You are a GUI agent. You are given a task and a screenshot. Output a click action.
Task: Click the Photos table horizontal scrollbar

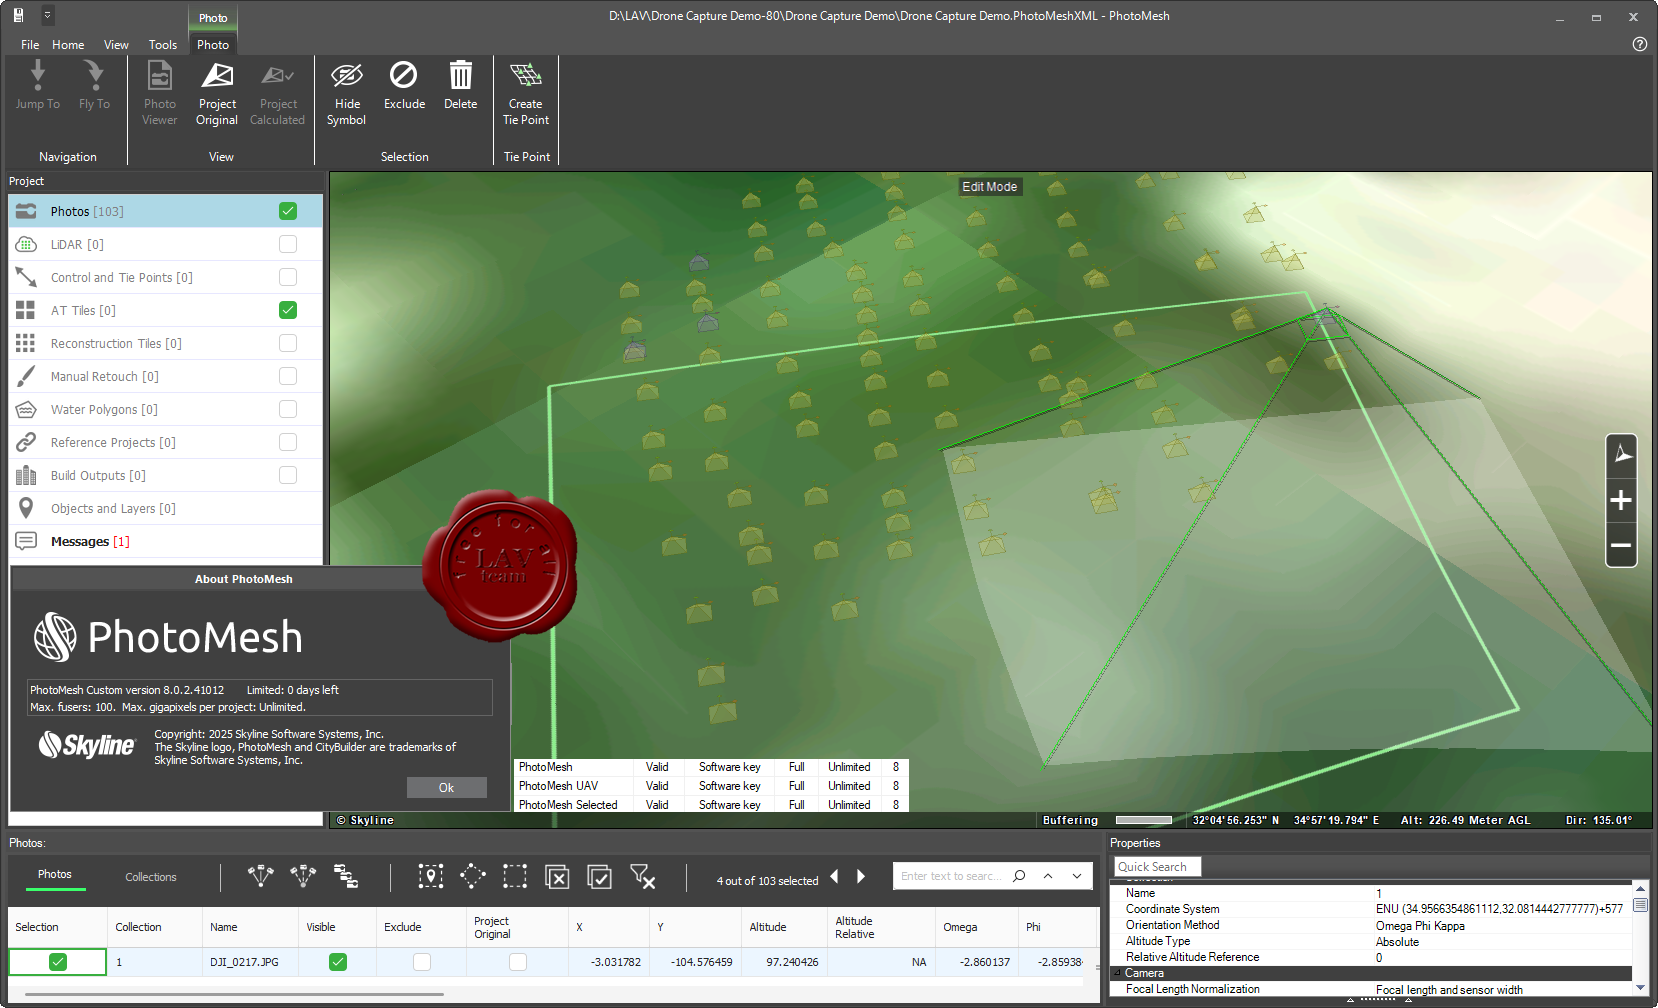[x=234, y=994]
